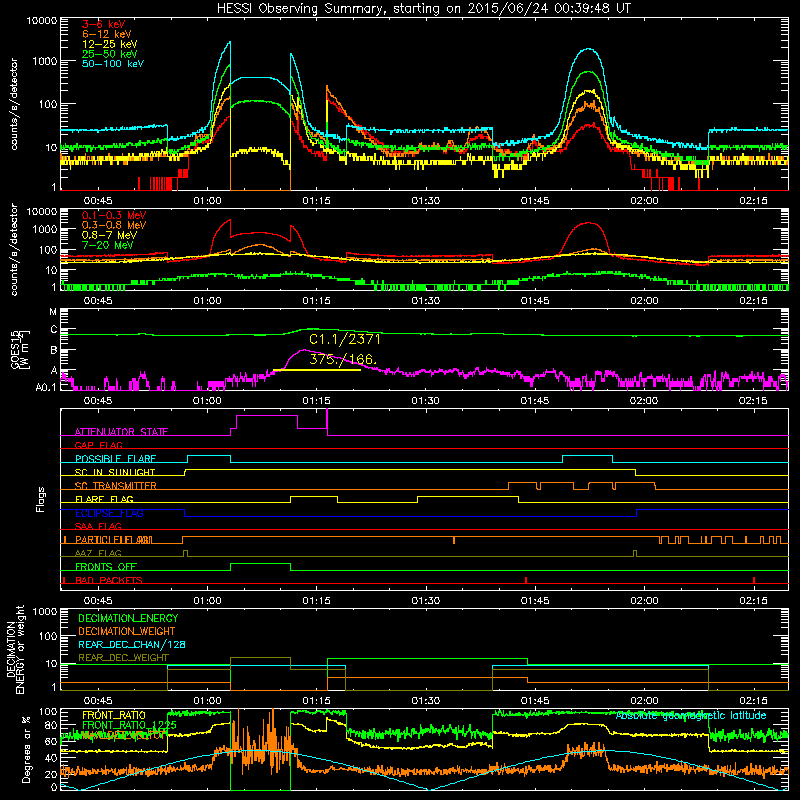This screenshot has height=800, width=800.
Task: Click the GAP_FLAG label
Action: coord(98,445)
